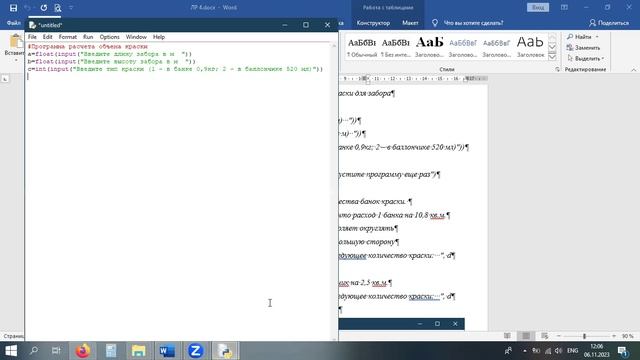Expand the full styles gallery with the bottom arrow
Image resolution: width=640 pixels, height=360 pixels.
coord(552,56)
